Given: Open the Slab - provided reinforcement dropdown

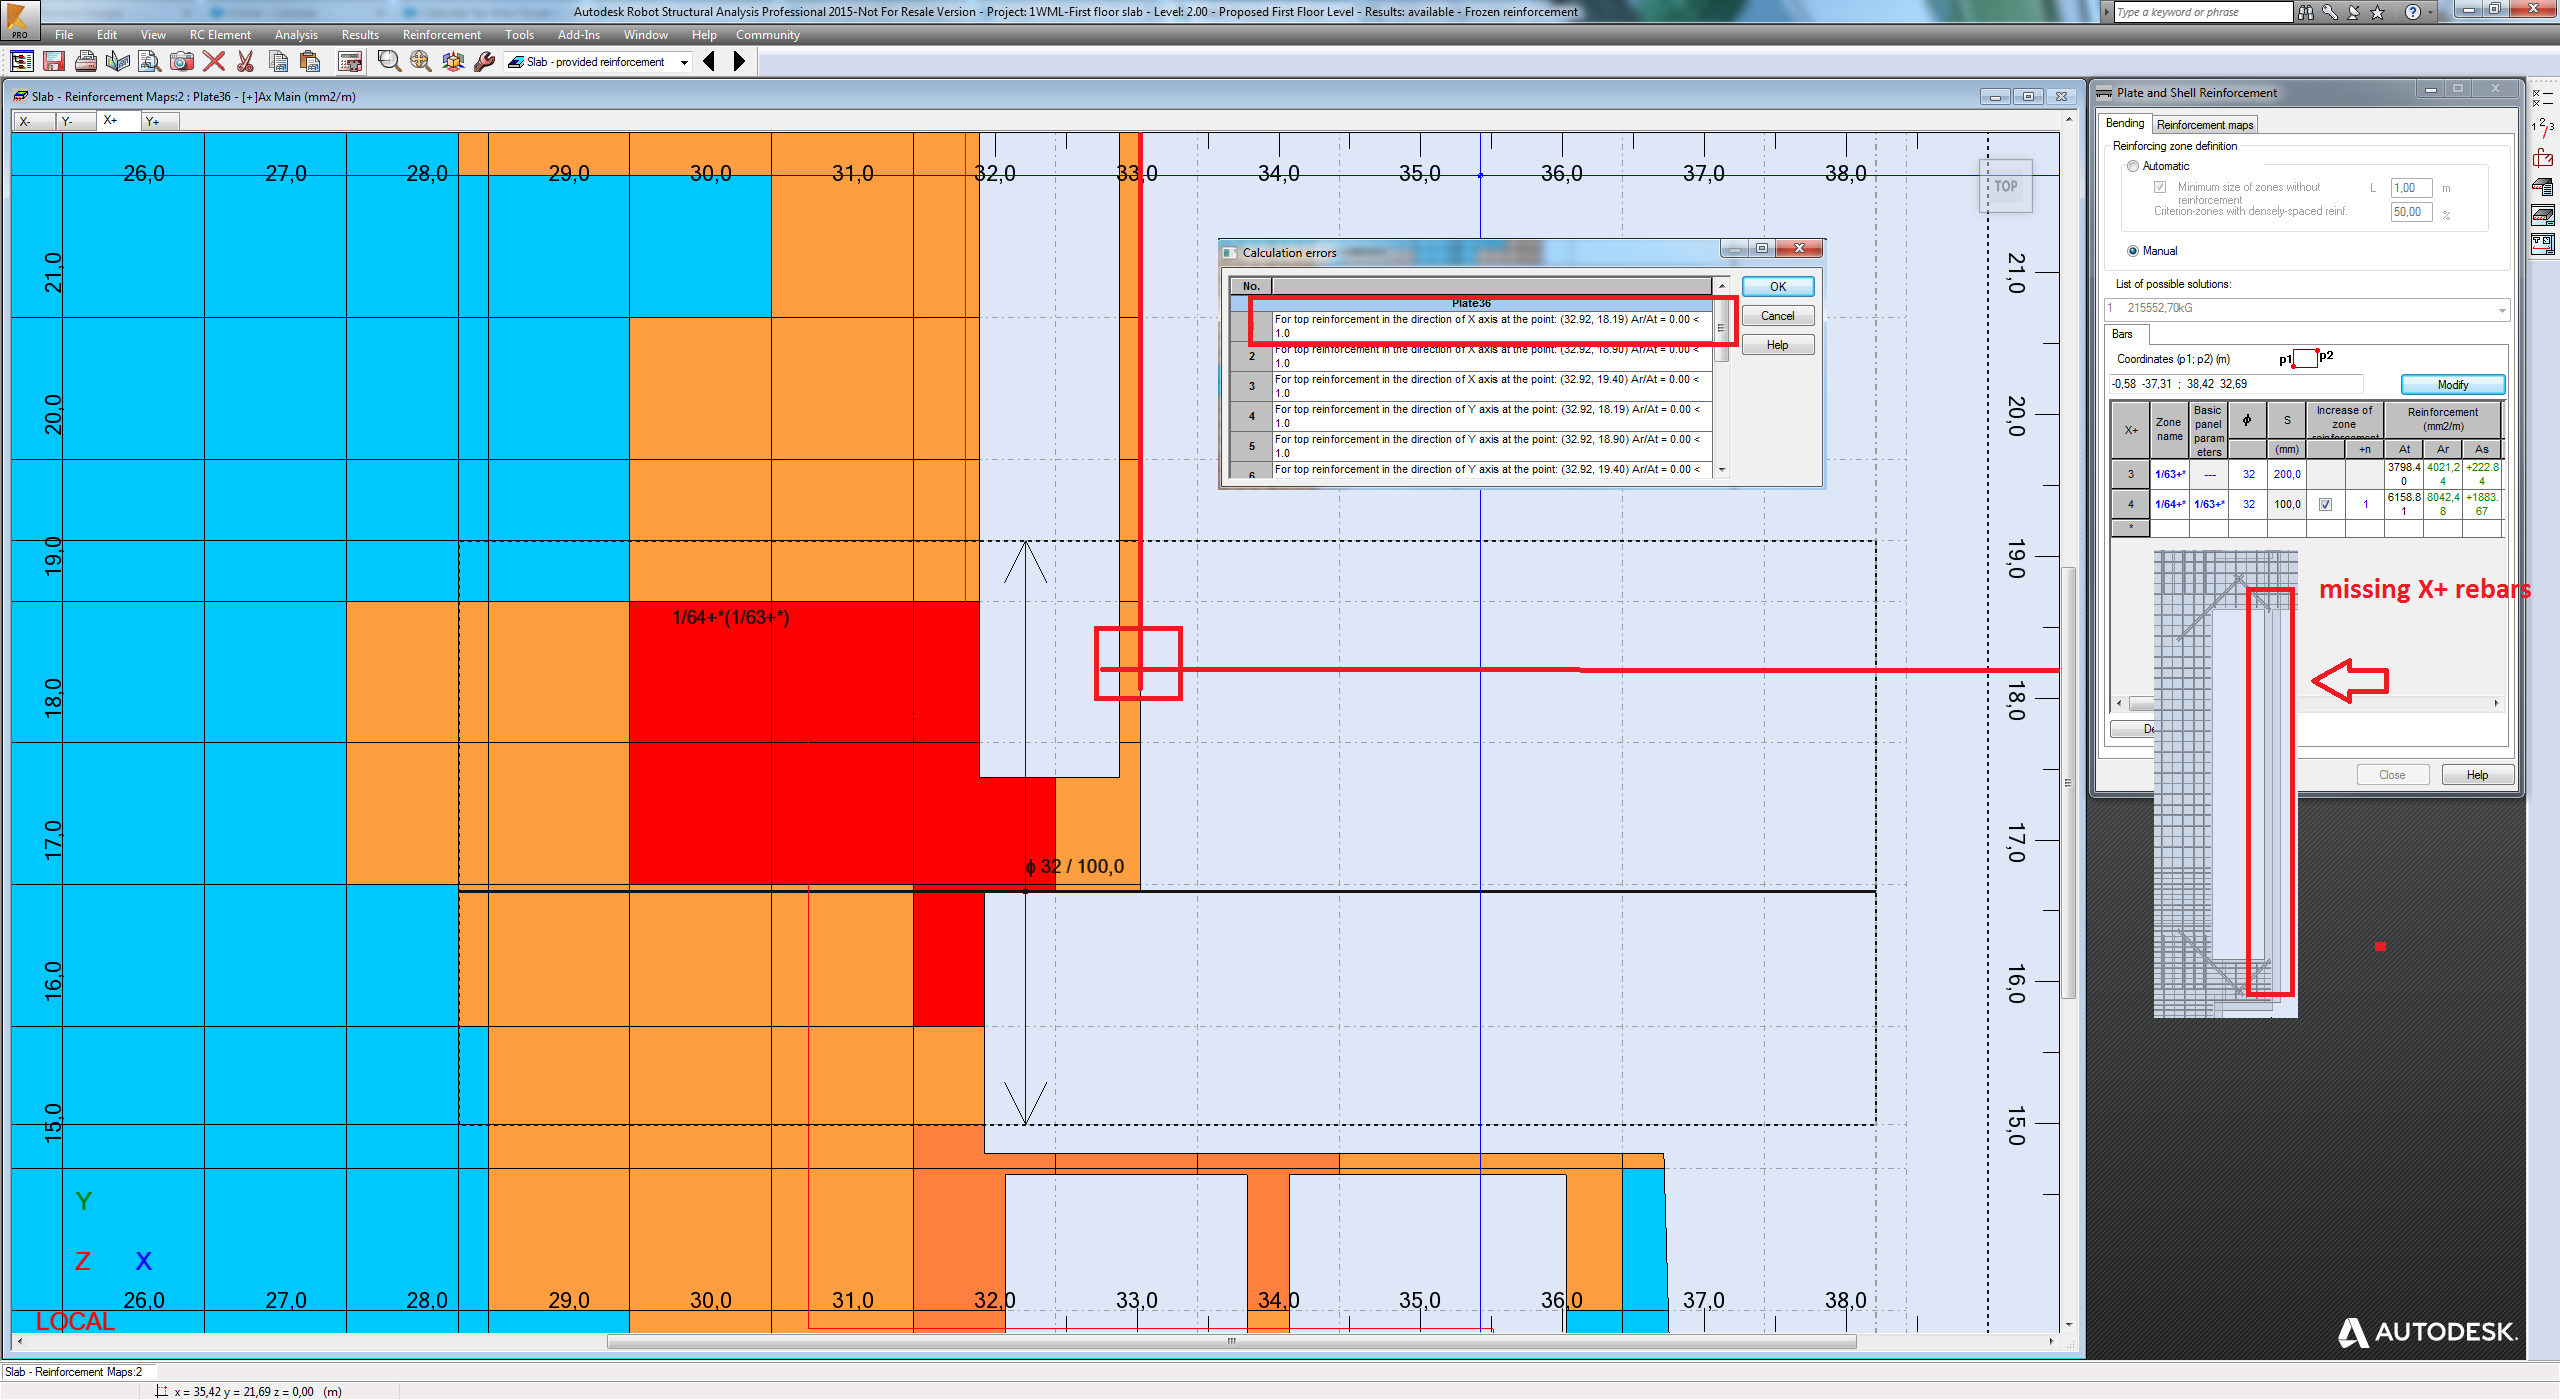Looking at the screenshot, I should point(684,61).
